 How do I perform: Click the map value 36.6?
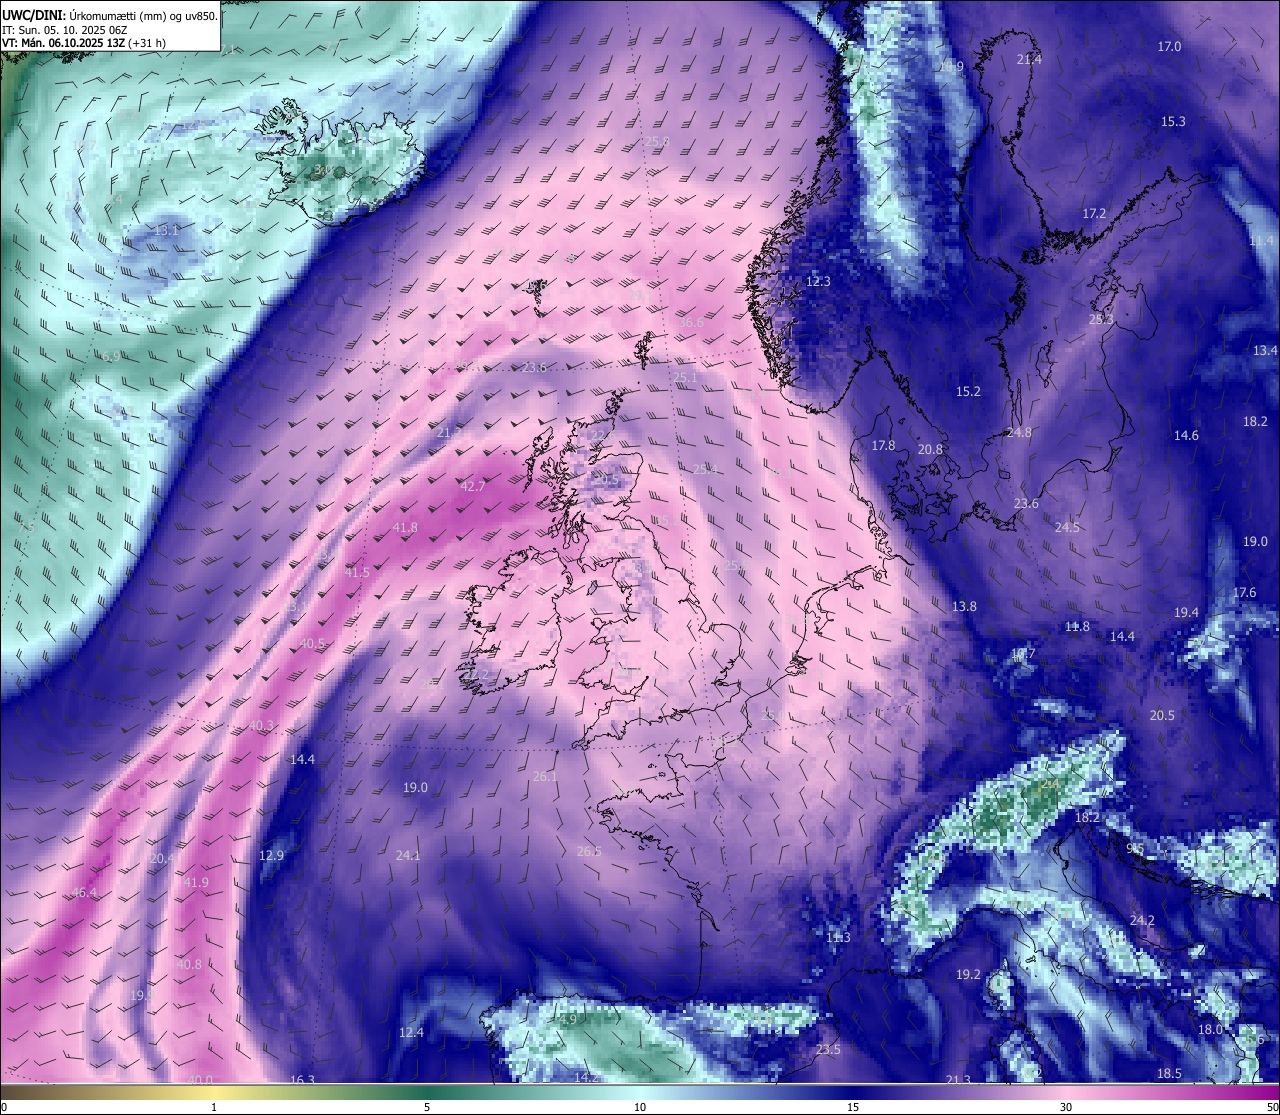691,322
